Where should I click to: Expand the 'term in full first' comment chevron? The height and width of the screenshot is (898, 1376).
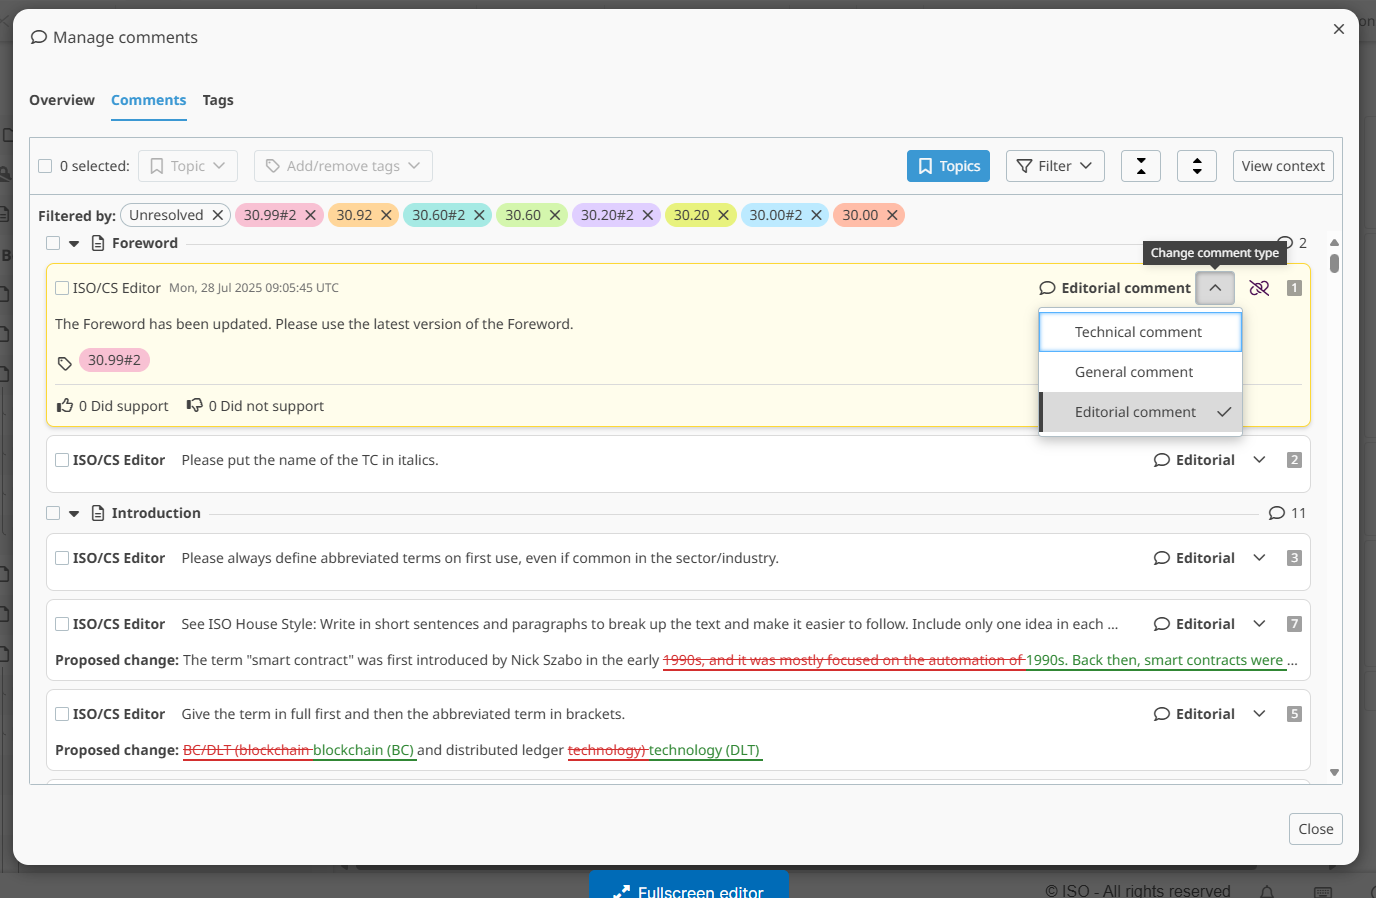tap(1260, 714)
